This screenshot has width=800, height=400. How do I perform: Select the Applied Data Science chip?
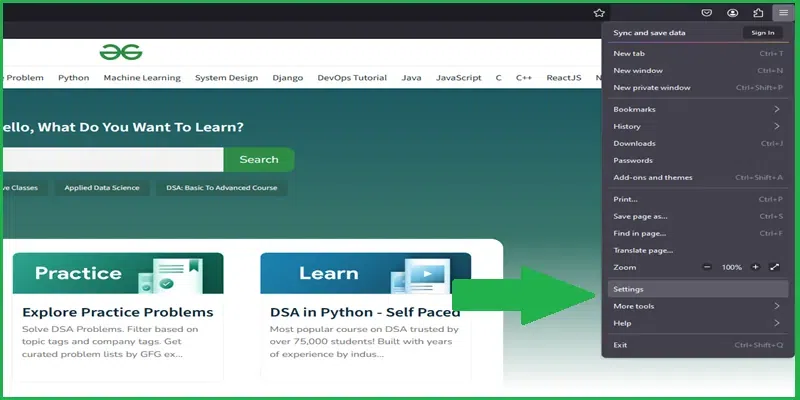click(102, 188)
